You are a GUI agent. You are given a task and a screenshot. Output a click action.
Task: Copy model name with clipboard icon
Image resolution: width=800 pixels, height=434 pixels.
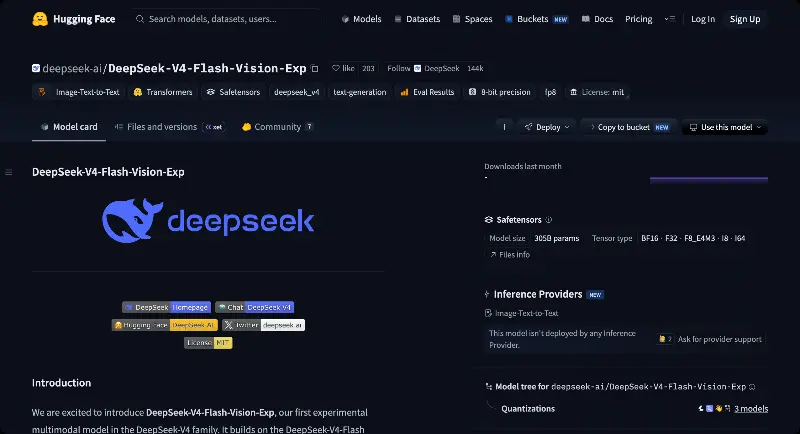[x=315, y=68]
